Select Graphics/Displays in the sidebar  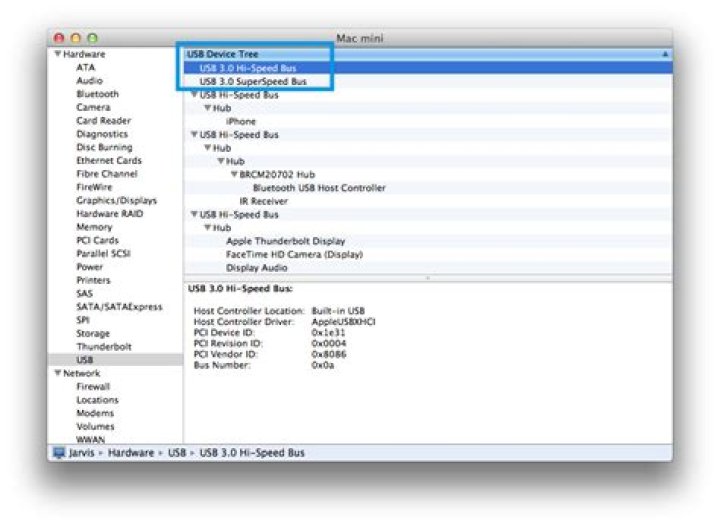coord(117,201)
